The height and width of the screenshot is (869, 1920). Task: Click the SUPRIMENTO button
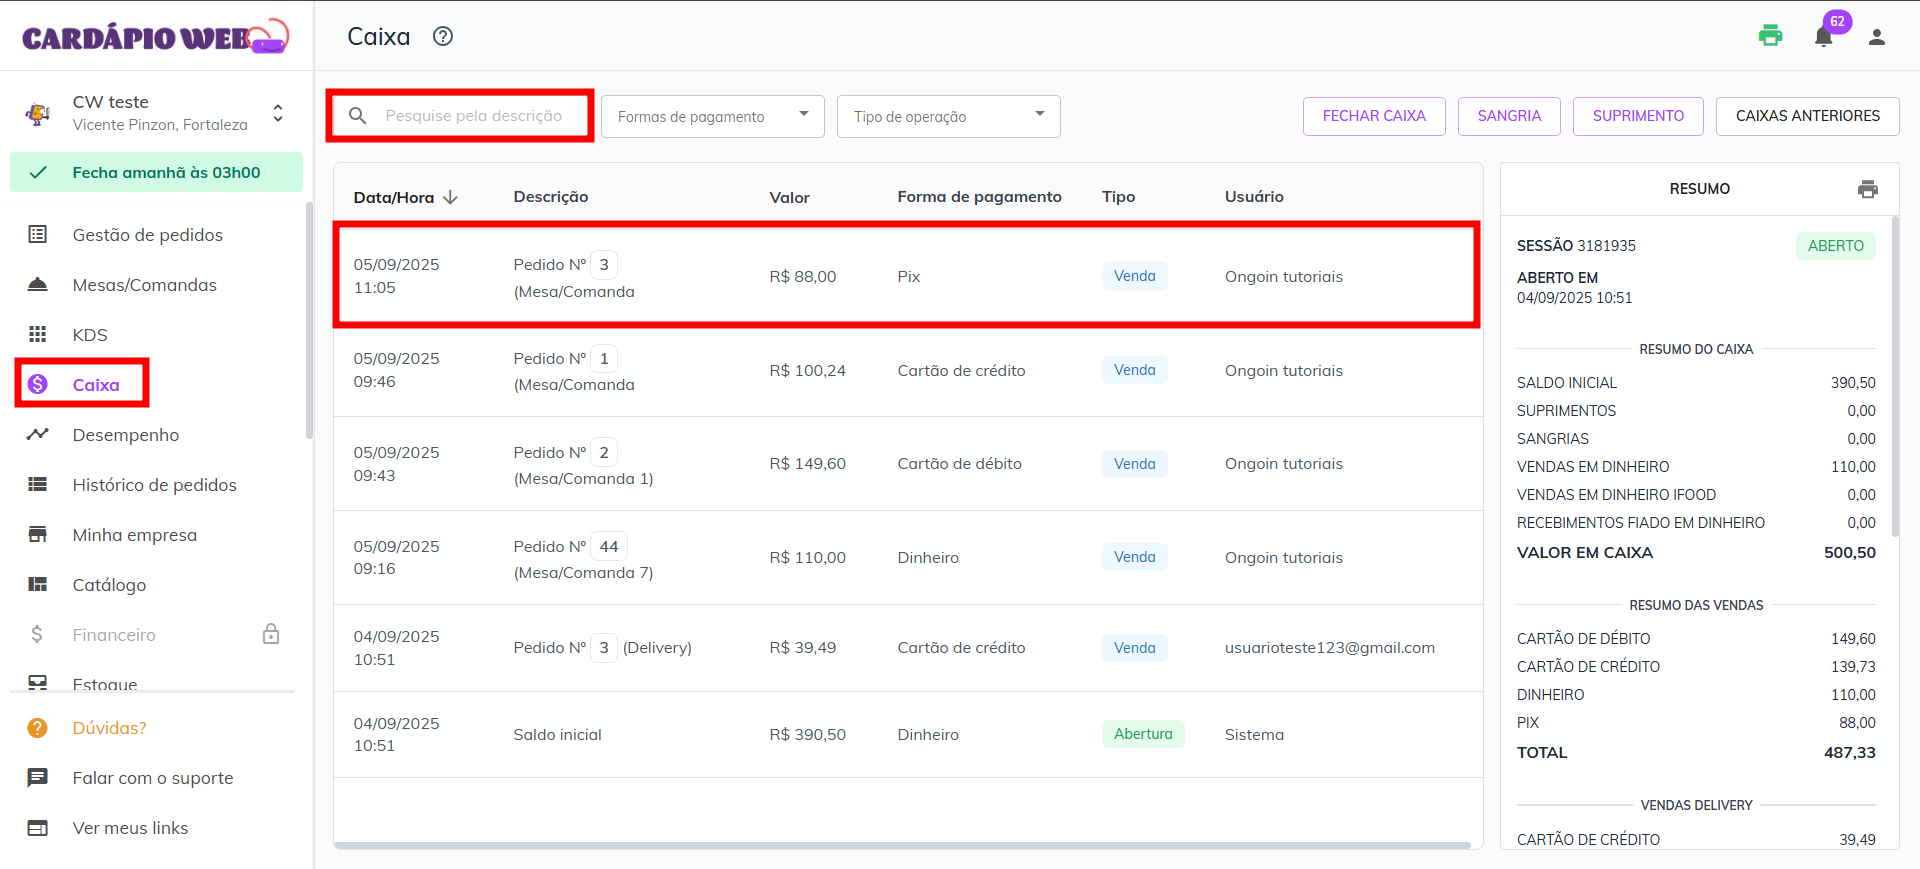point(1637,116)
